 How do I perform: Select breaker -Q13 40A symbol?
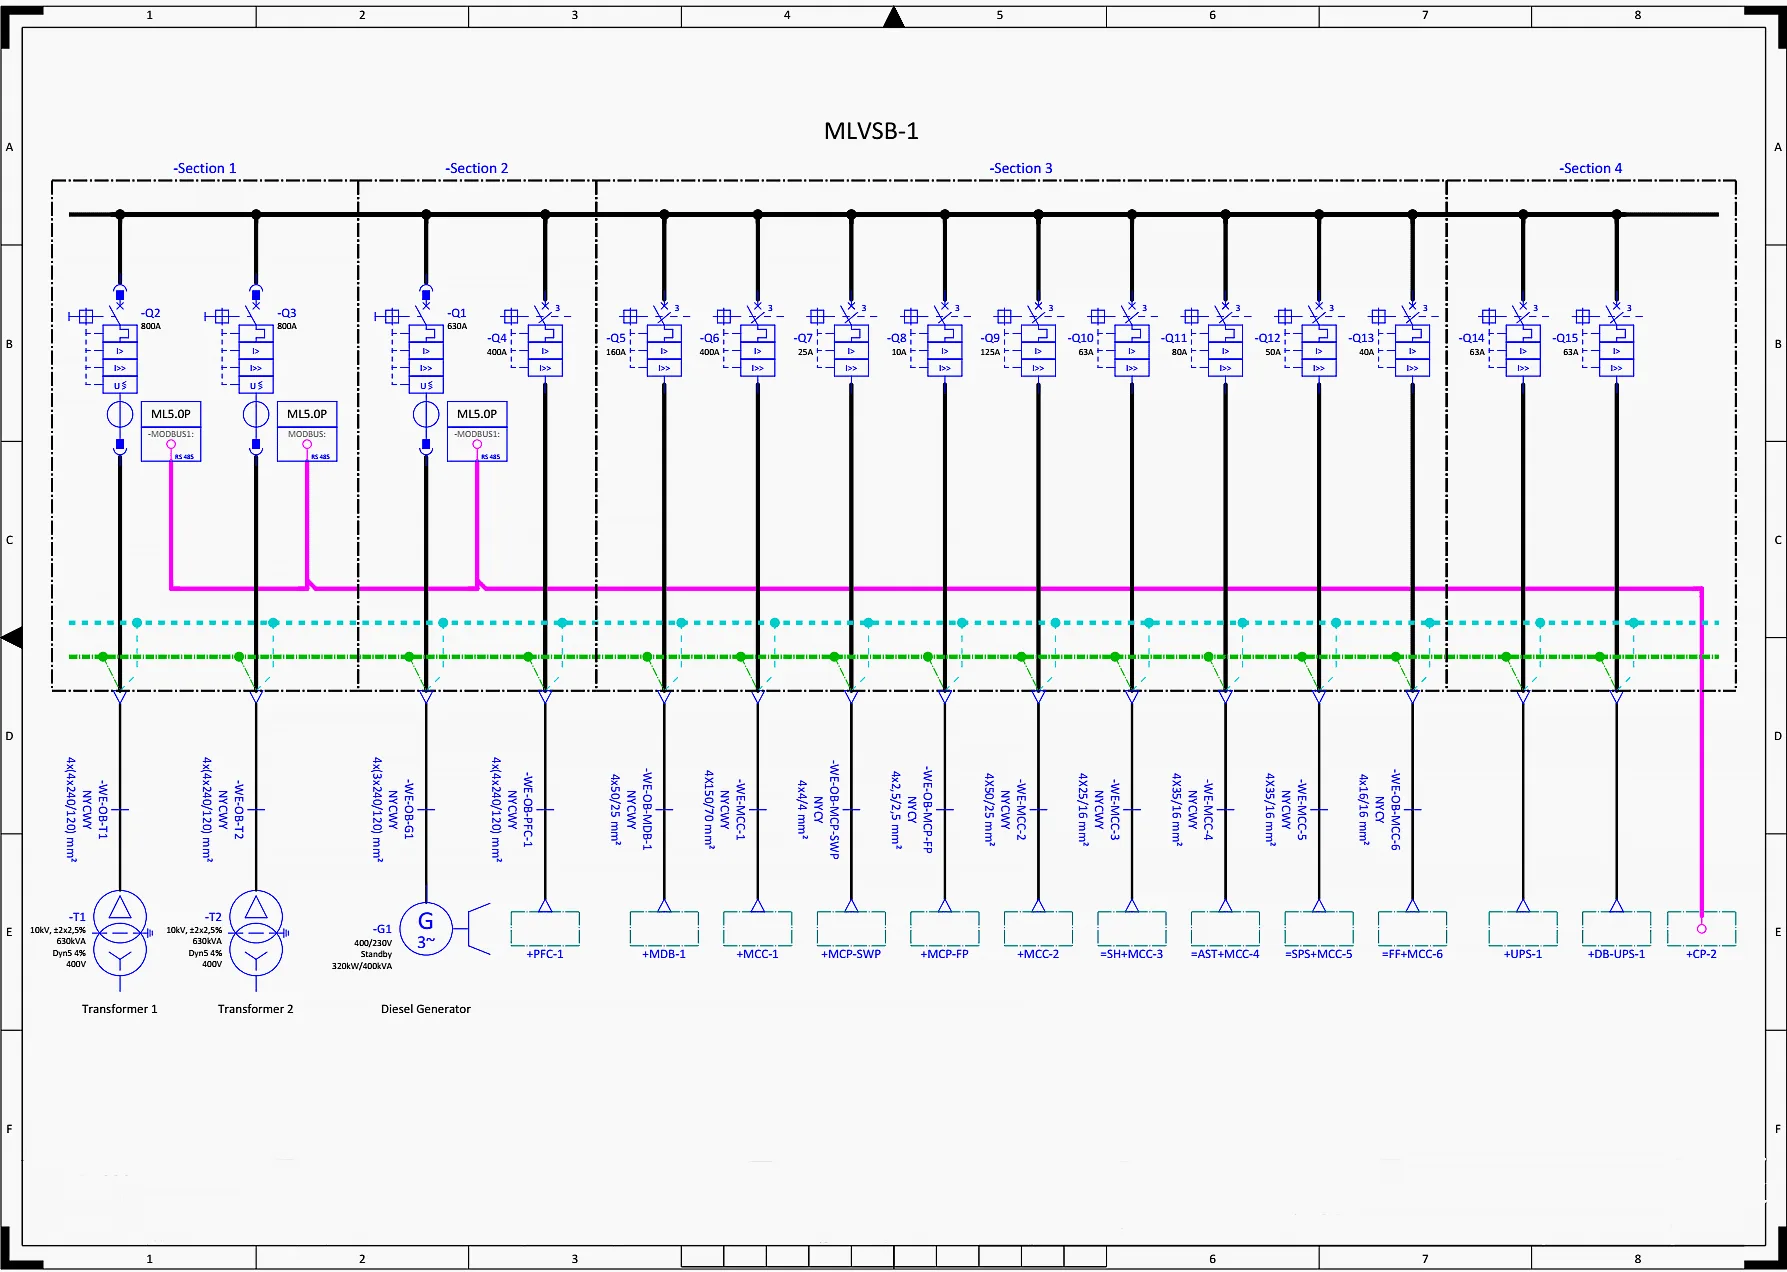pyautogui.click(x=1412, y=339)
